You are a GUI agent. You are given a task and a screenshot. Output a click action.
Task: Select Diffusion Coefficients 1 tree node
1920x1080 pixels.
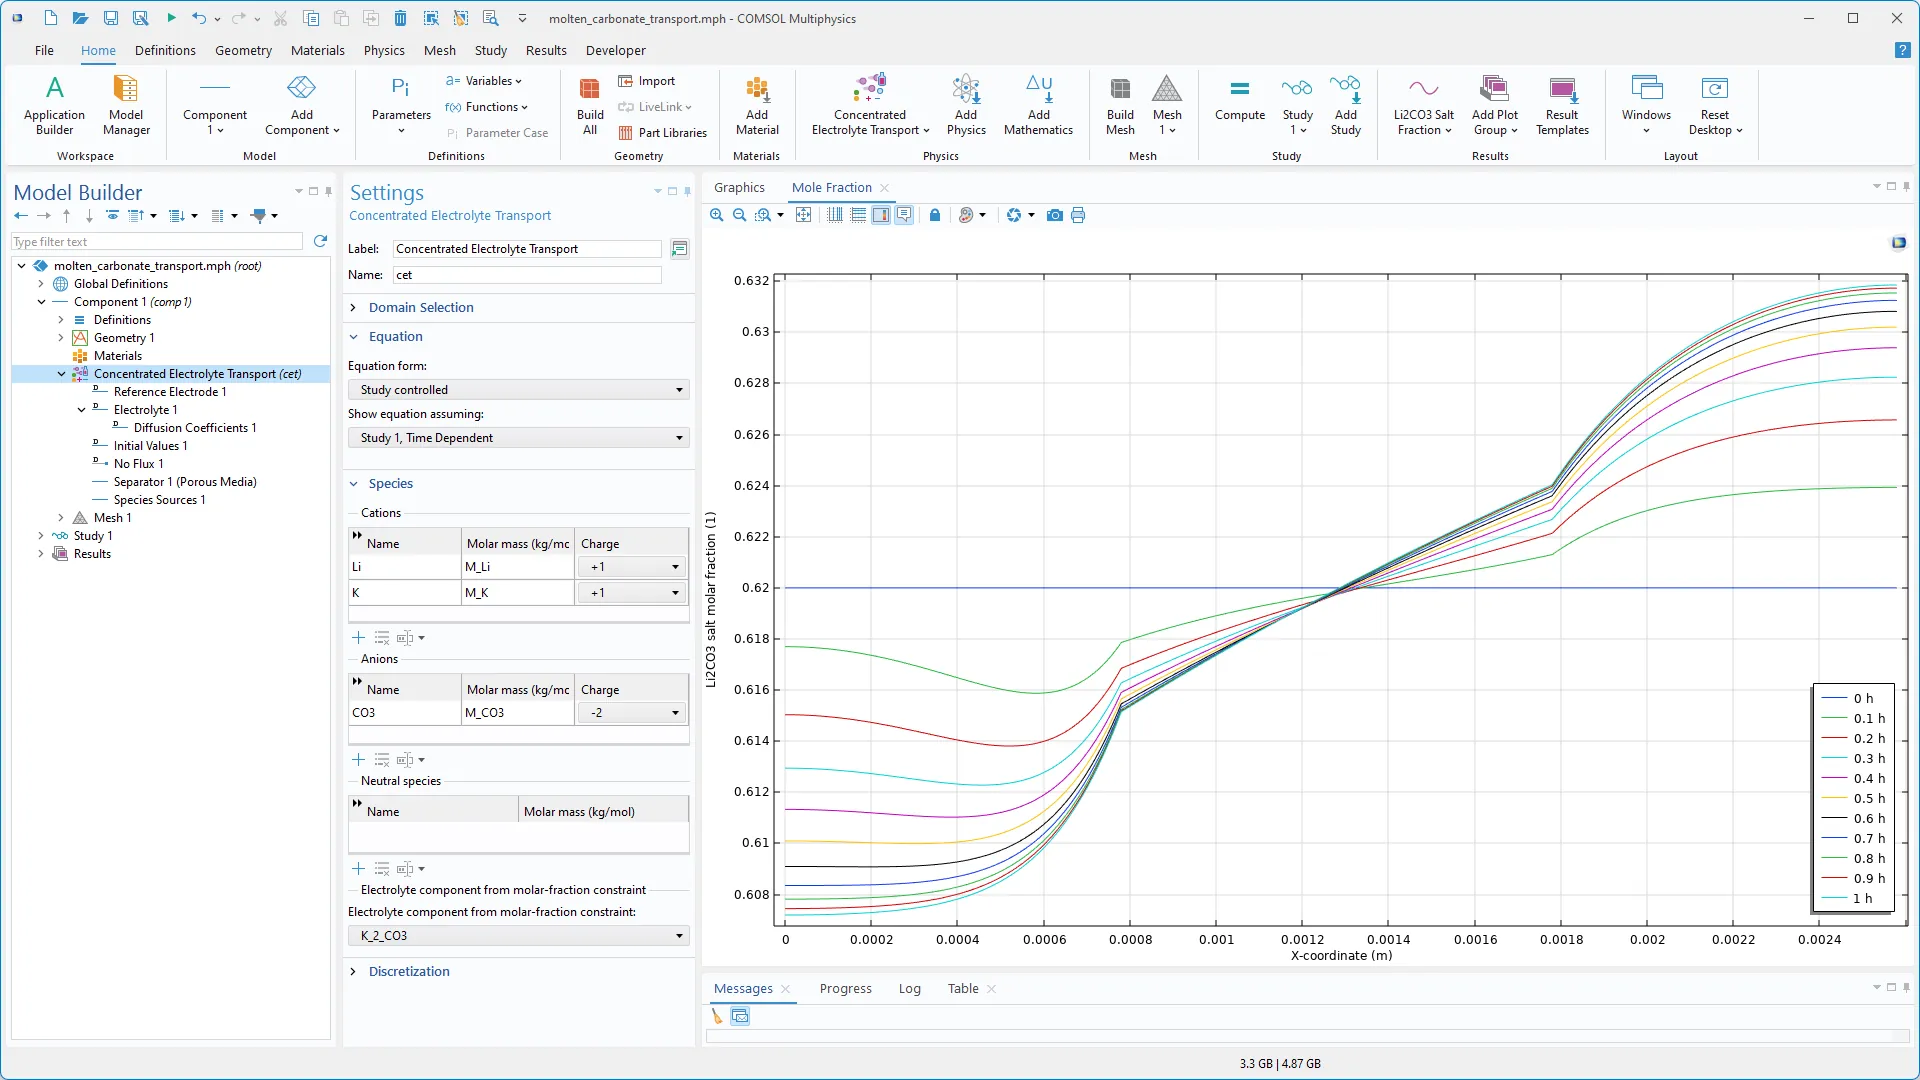[195, 428]
